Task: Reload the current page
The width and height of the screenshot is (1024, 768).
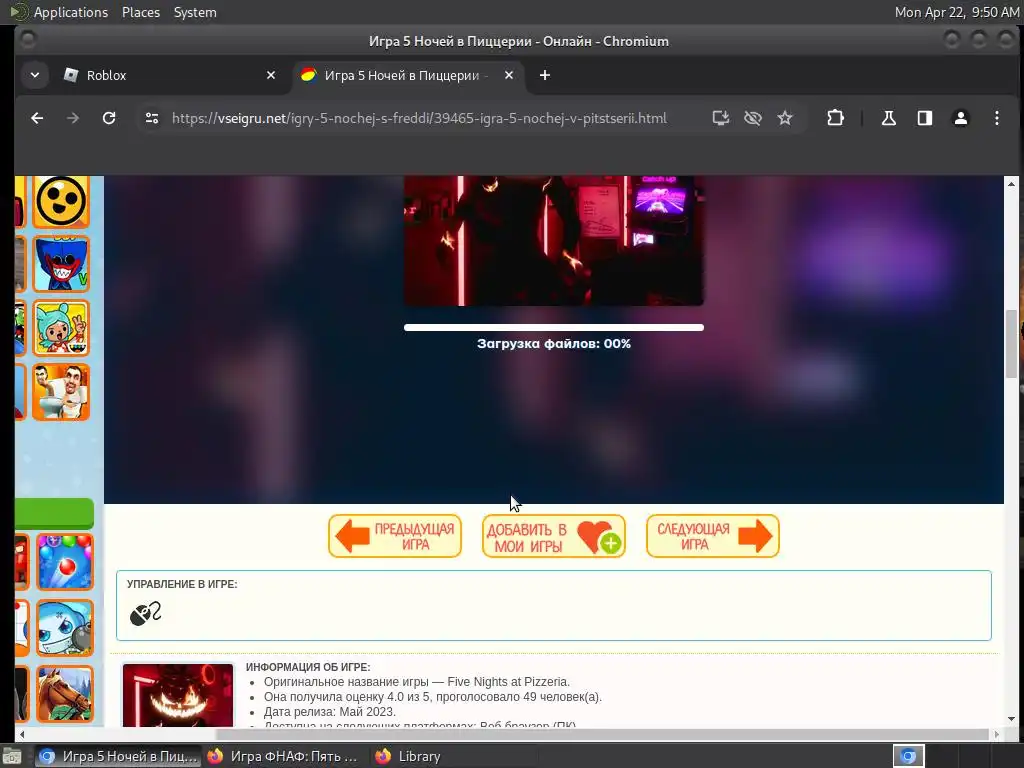Action: click(x=109, y=118)
